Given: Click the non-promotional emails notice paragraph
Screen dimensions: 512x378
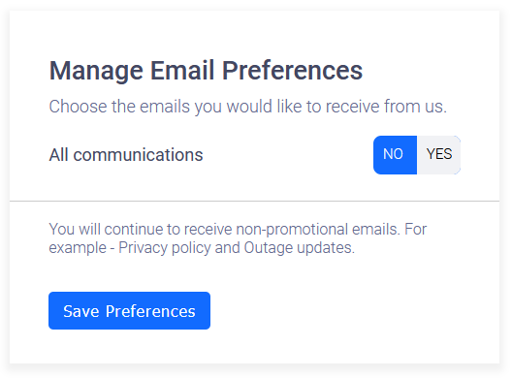Looking at the screenshot, I should (238, 239).
